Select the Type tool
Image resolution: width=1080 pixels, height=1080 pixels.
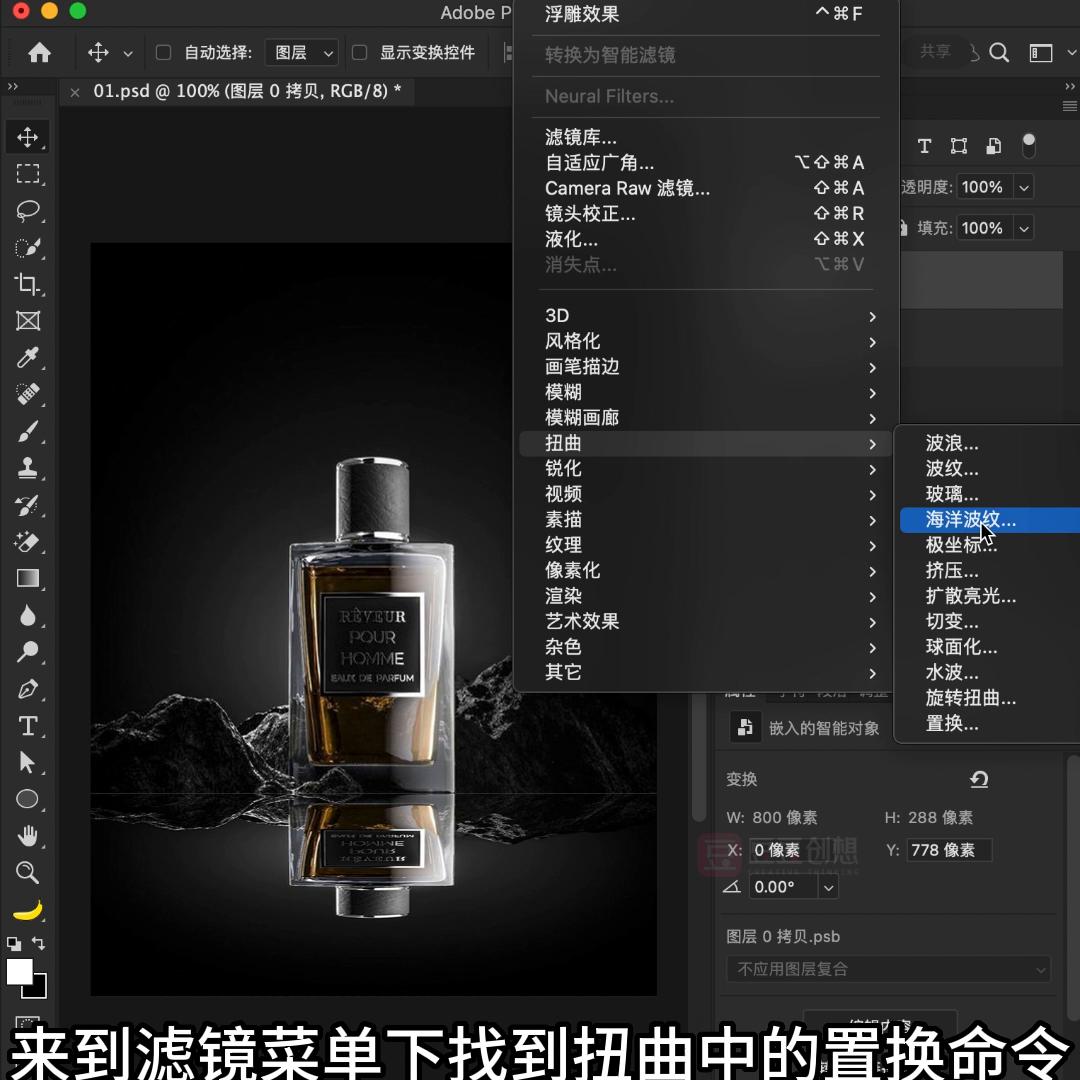(28, 726)
